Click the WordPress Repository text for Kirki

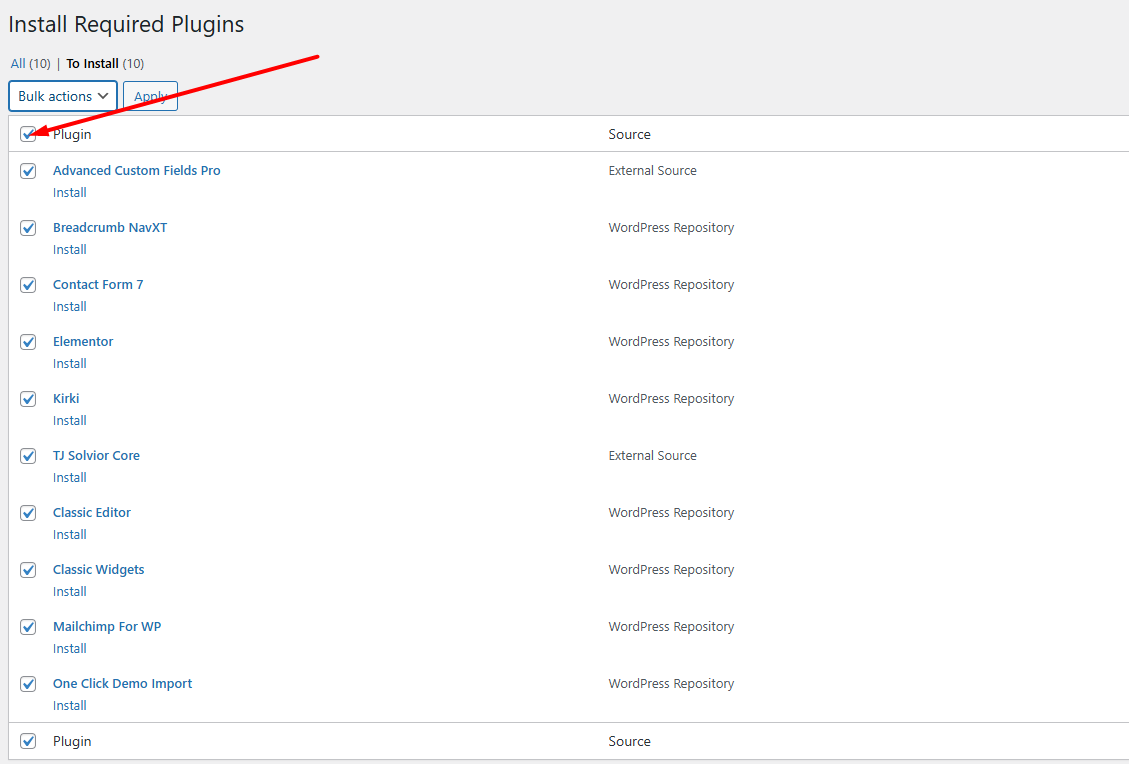pos(671,398)
